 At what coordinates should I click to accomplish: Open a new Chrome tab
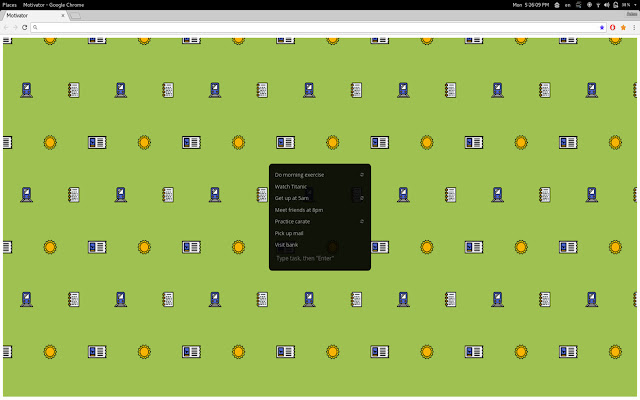click(x=76, y=16)
